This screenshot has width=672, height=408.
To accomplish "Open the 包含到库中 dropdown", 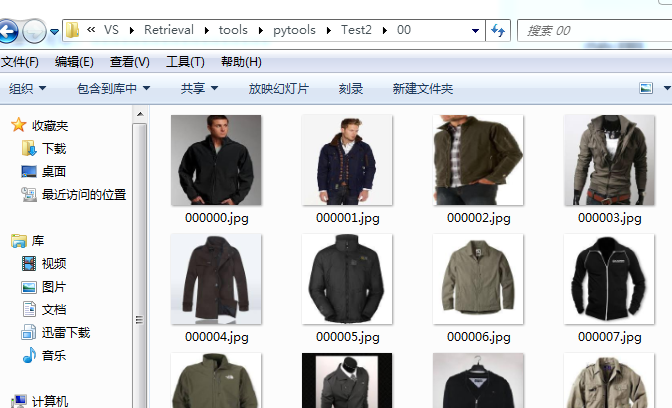I will 114,89.
